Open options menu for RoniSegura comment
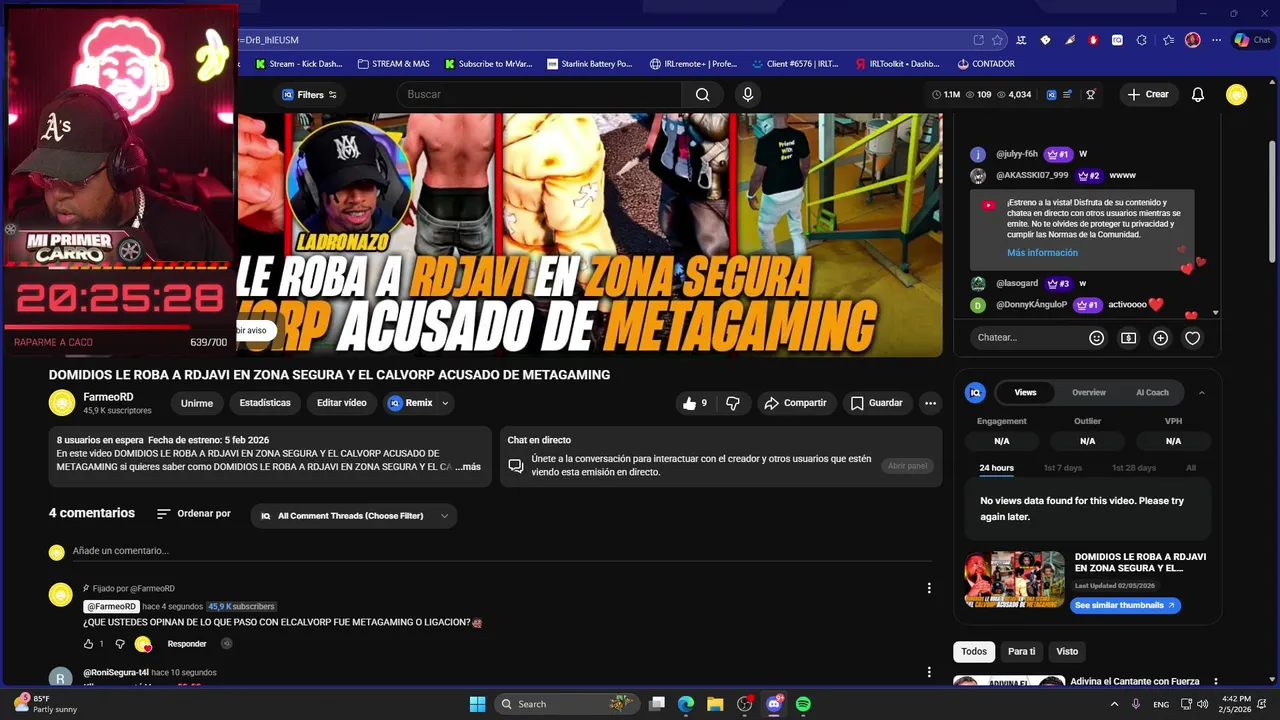The image size is (1280, 720). point(929,672)
